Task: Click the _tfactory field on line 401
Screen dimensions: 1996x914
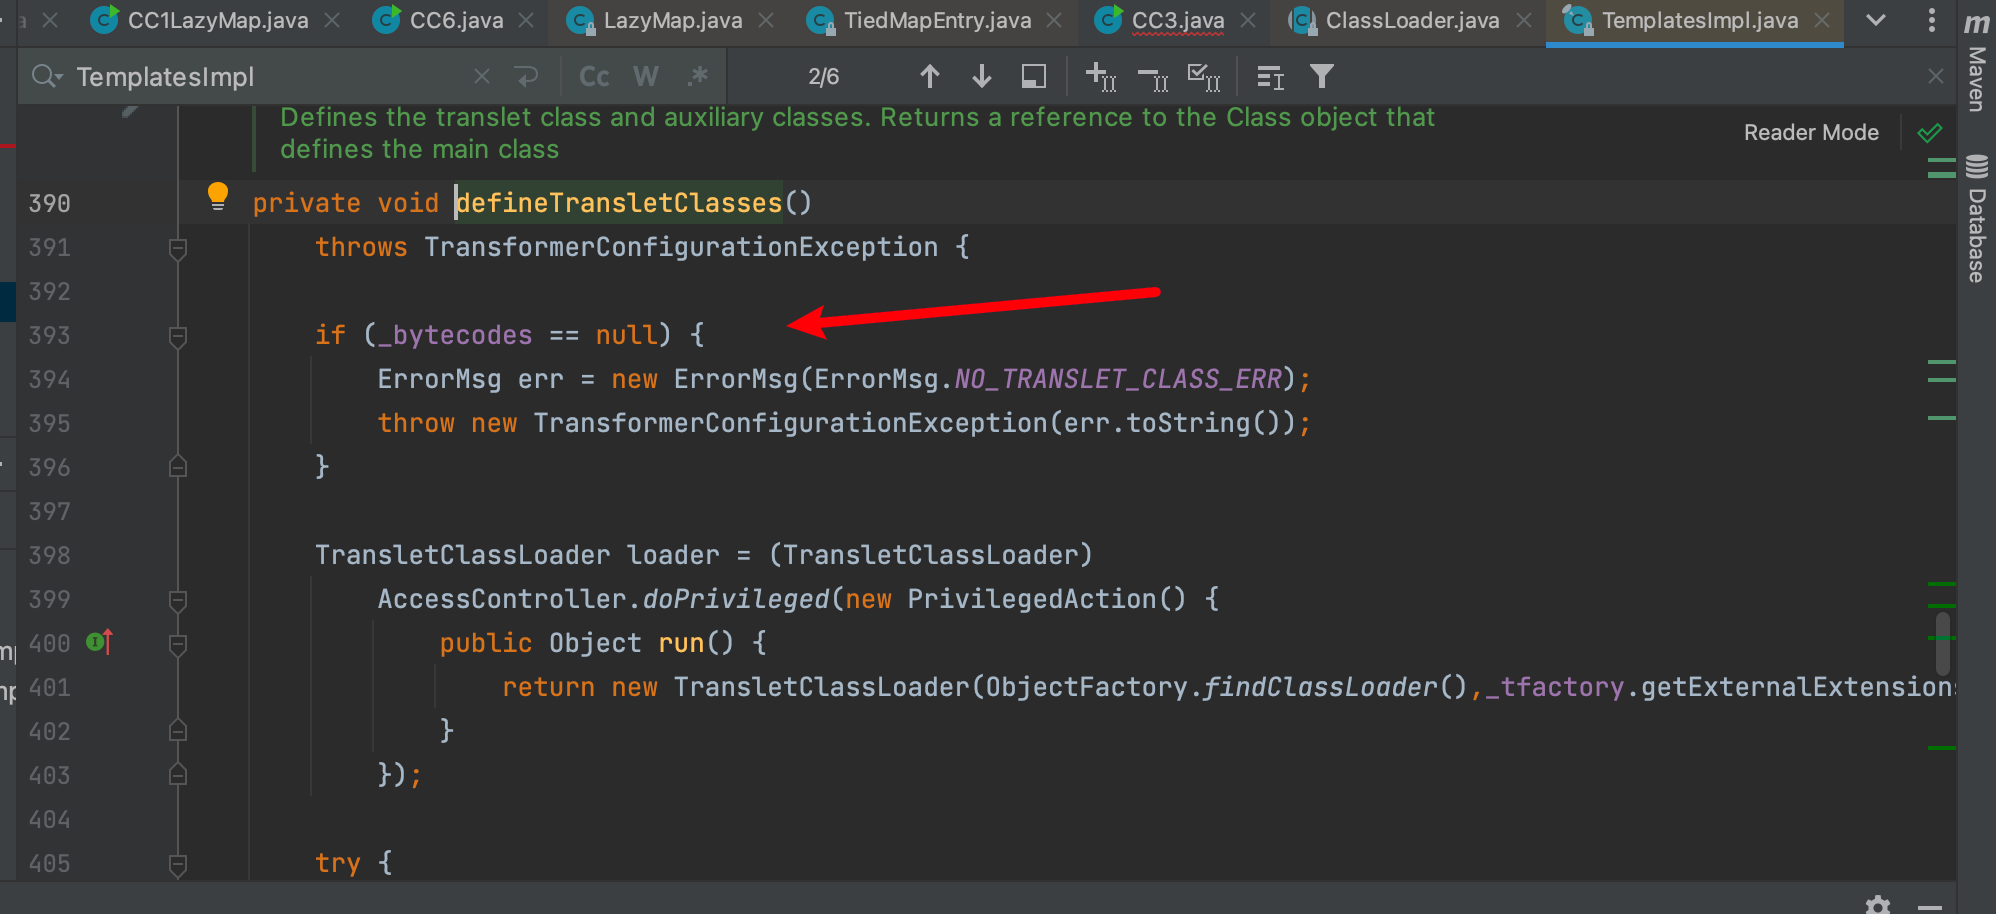Action: click(1555, 687)
